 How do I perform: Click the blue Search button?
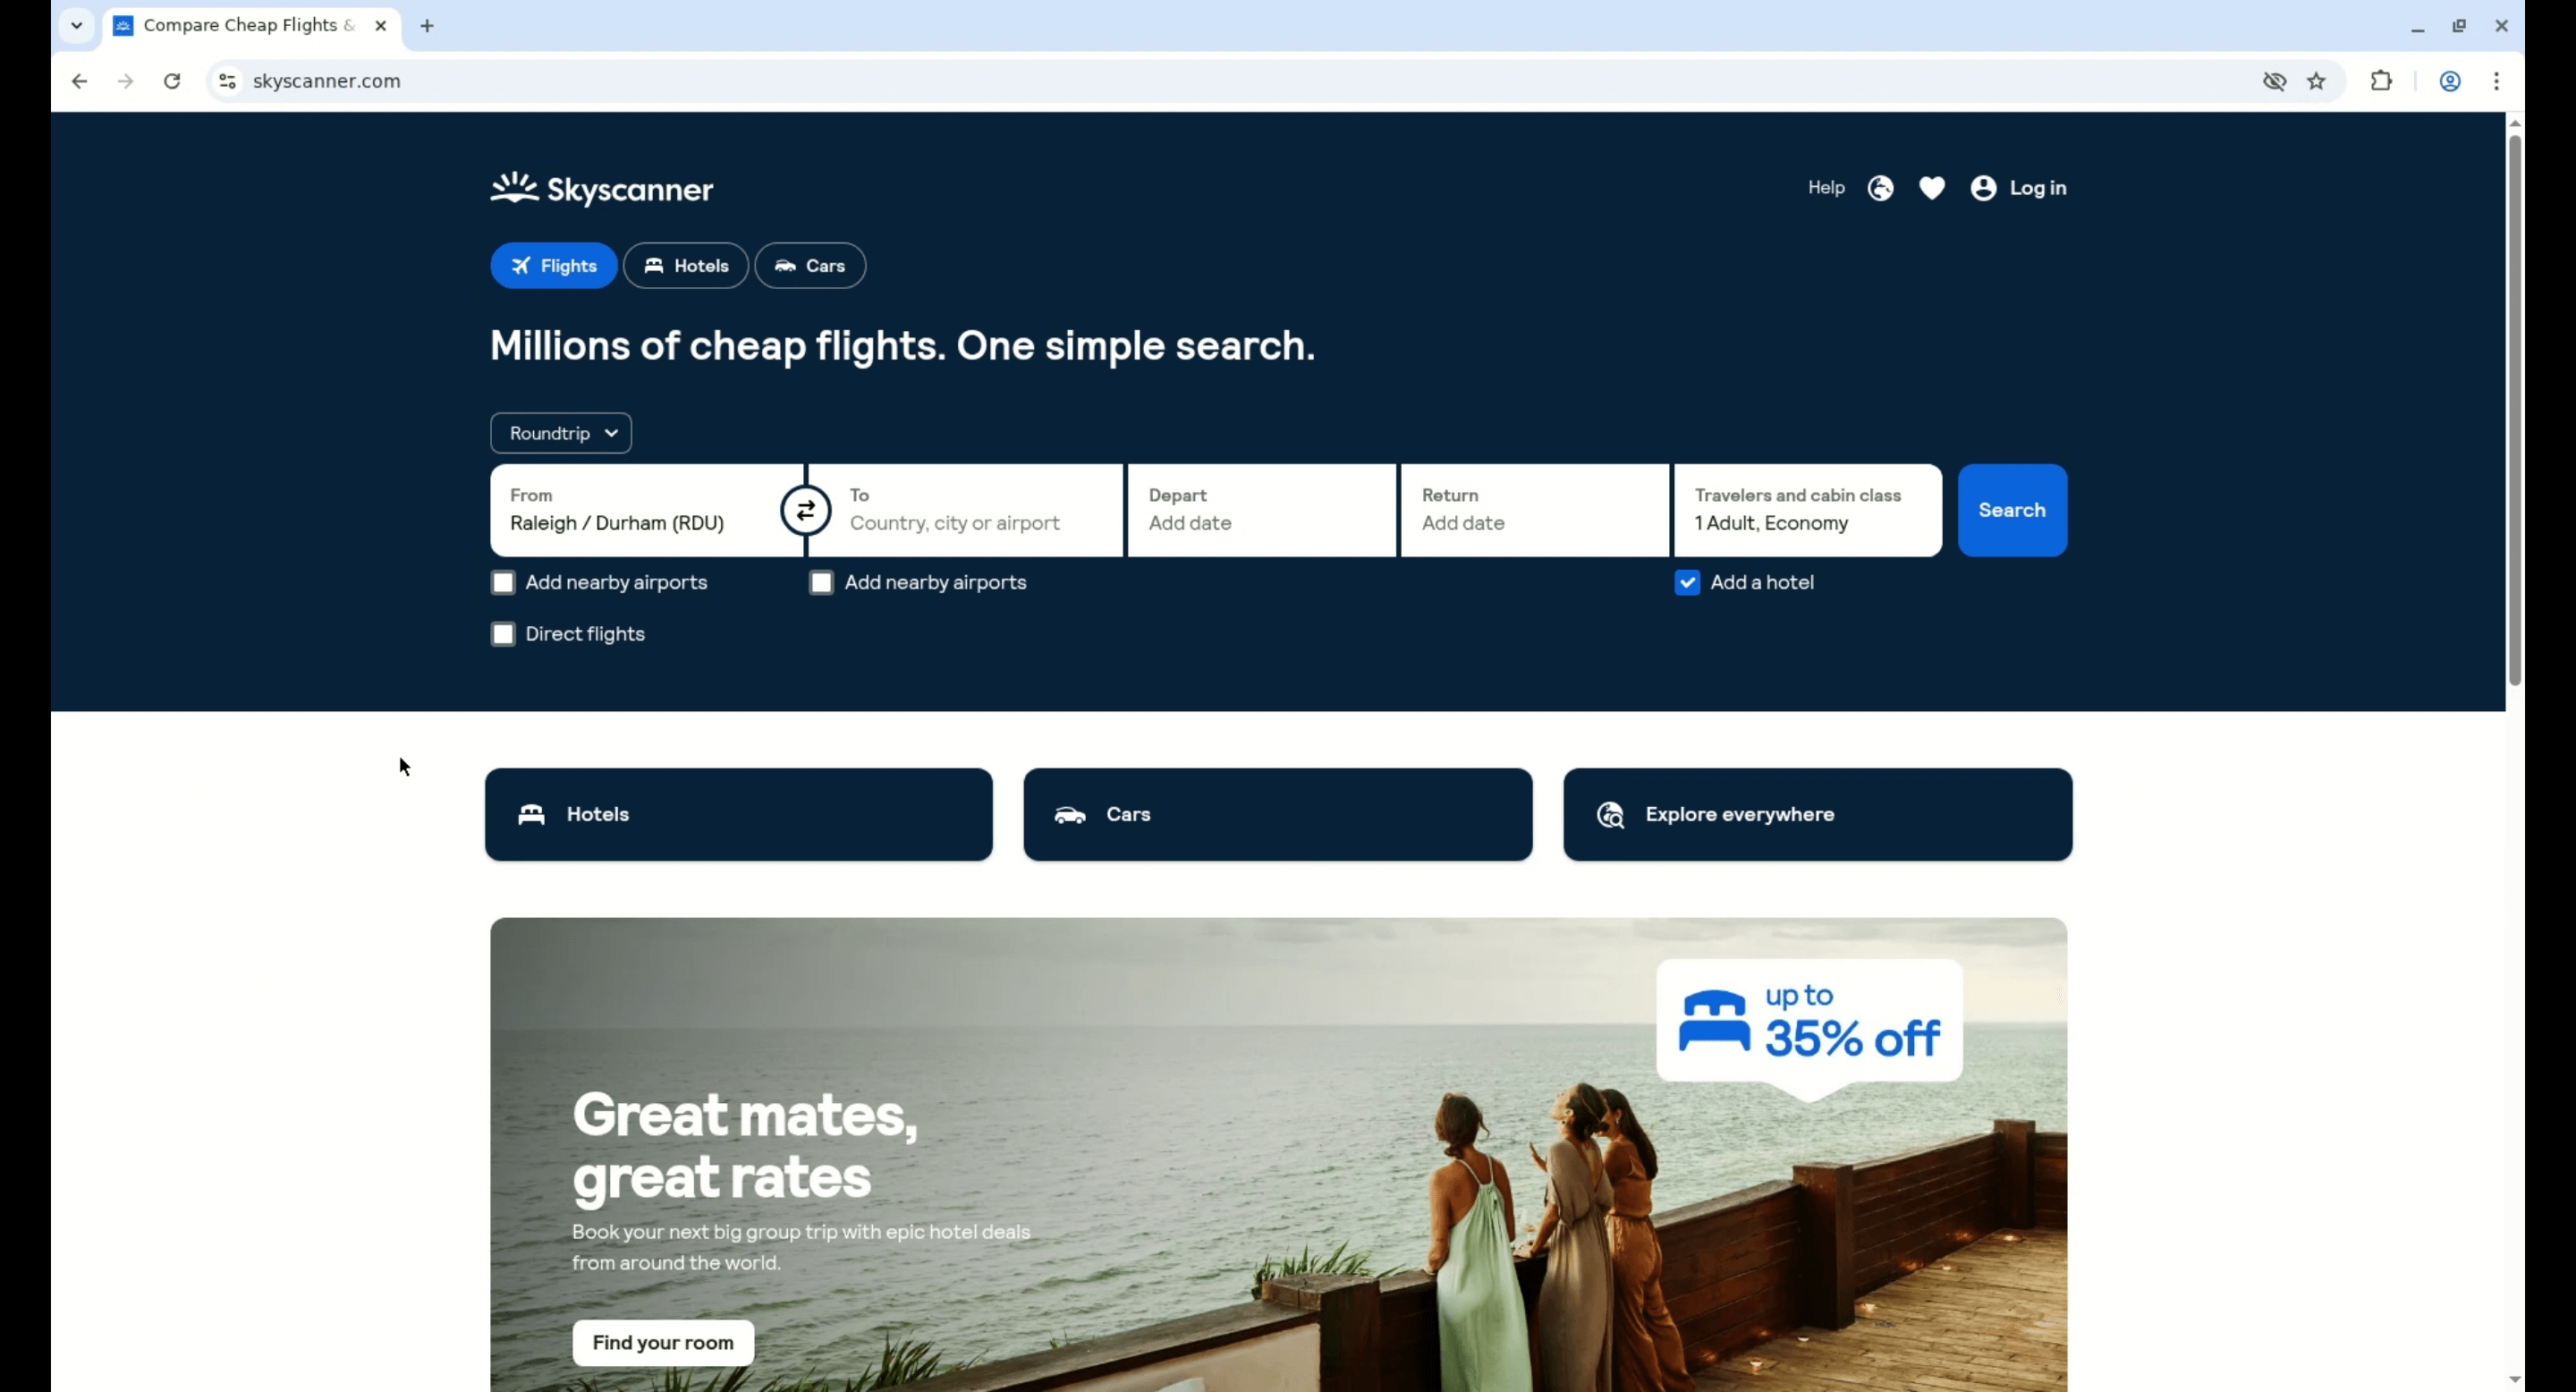point(2012,510)
